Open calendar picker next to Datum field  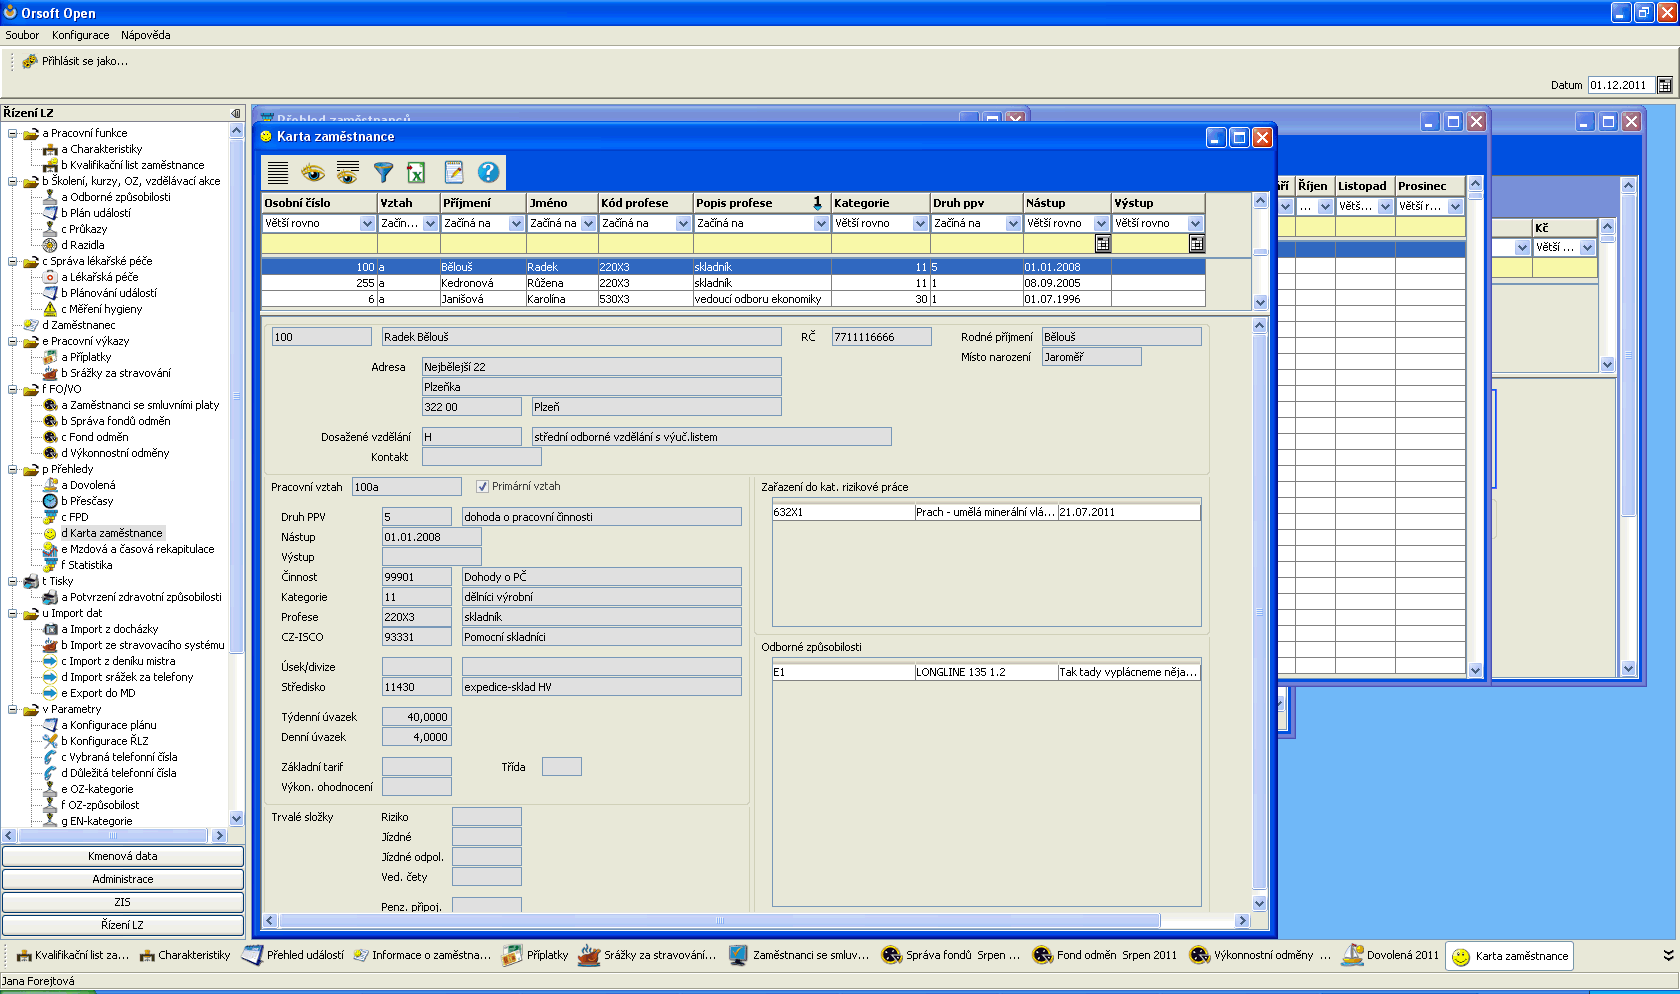click(x=1665, y=85)
